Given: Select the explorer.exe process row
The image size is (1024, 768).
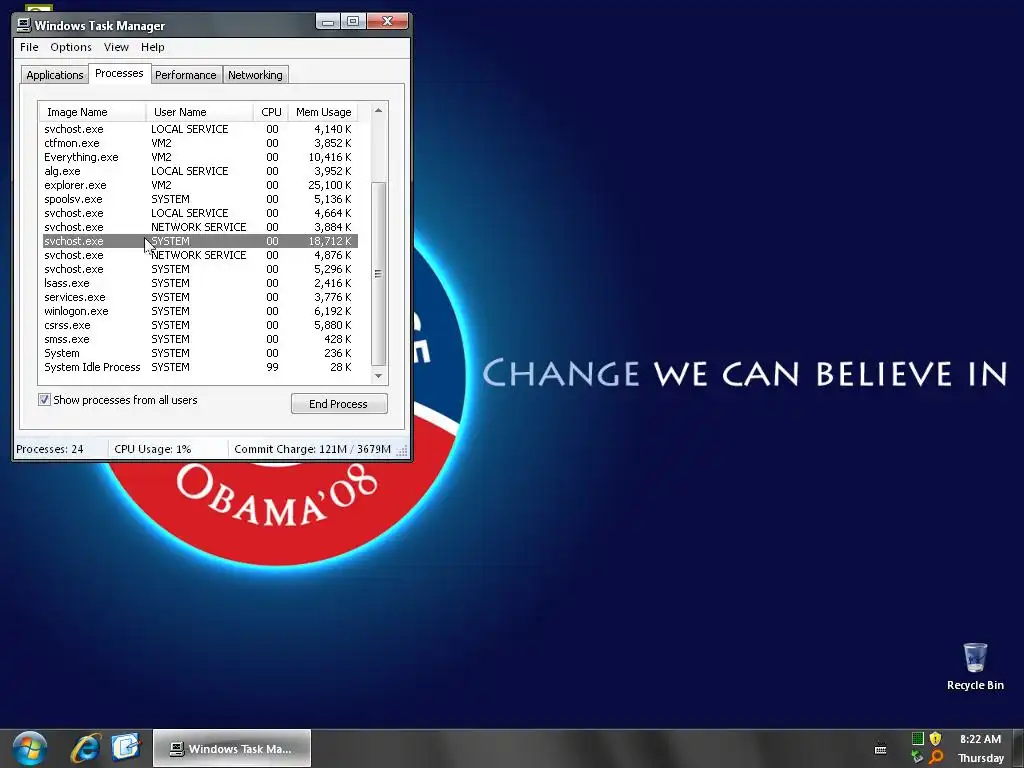Looking at the screenshot, I should 200,185.
